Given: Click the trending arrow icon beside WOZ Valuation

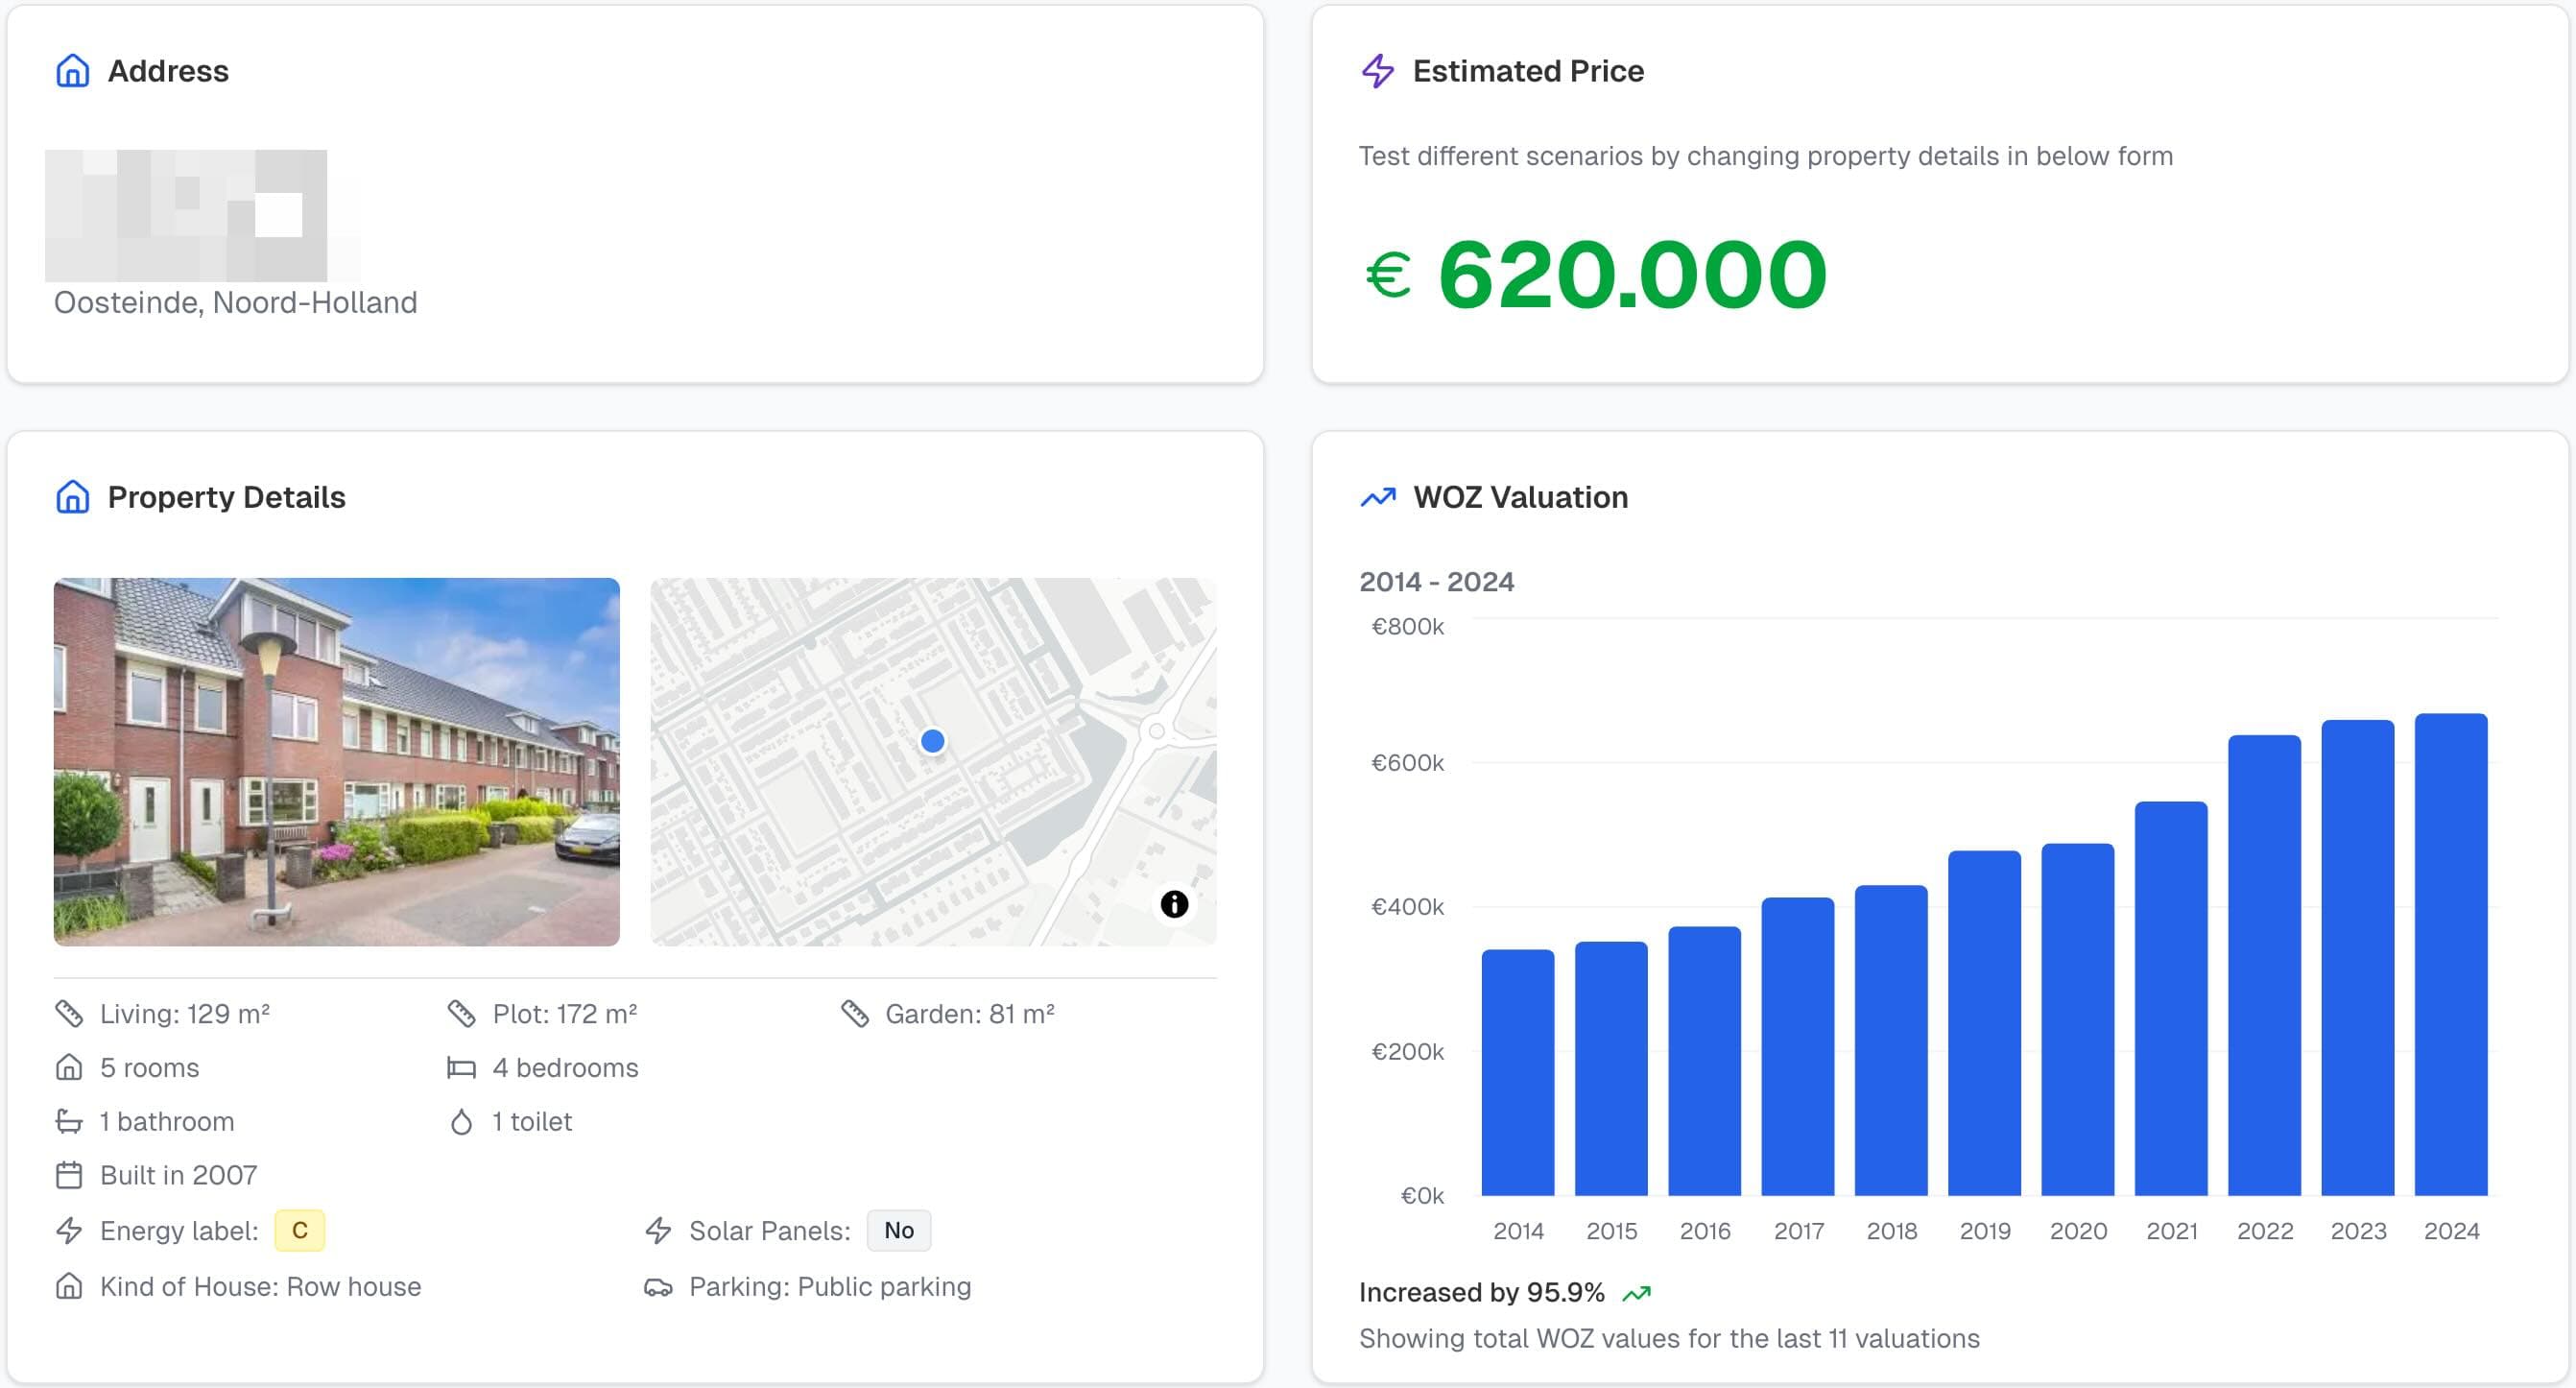Looking at the screenshot, I should click(x=1377, y=496).
